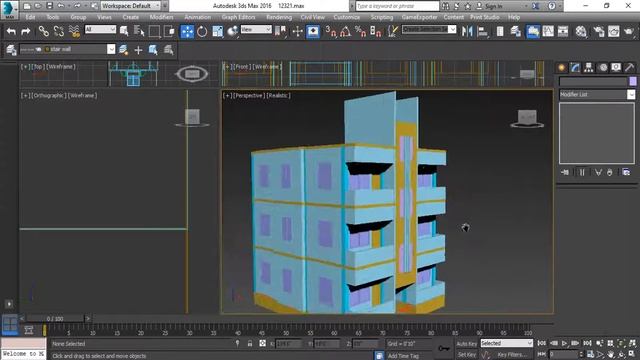Click the Auto Key button

click(x=467, y=344)
